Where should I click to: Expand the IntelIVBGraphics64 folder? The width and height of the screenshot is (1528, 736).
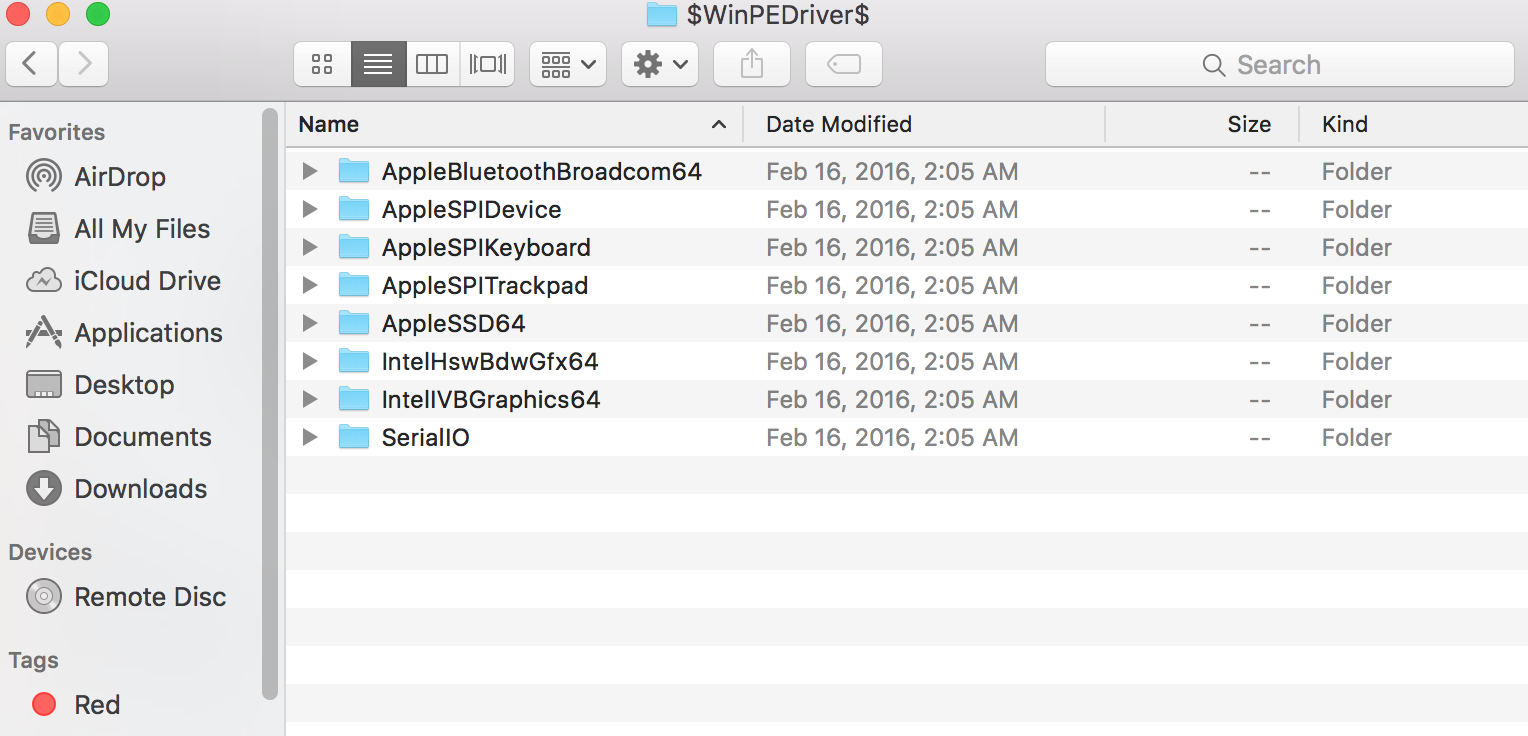click(310, 399)
